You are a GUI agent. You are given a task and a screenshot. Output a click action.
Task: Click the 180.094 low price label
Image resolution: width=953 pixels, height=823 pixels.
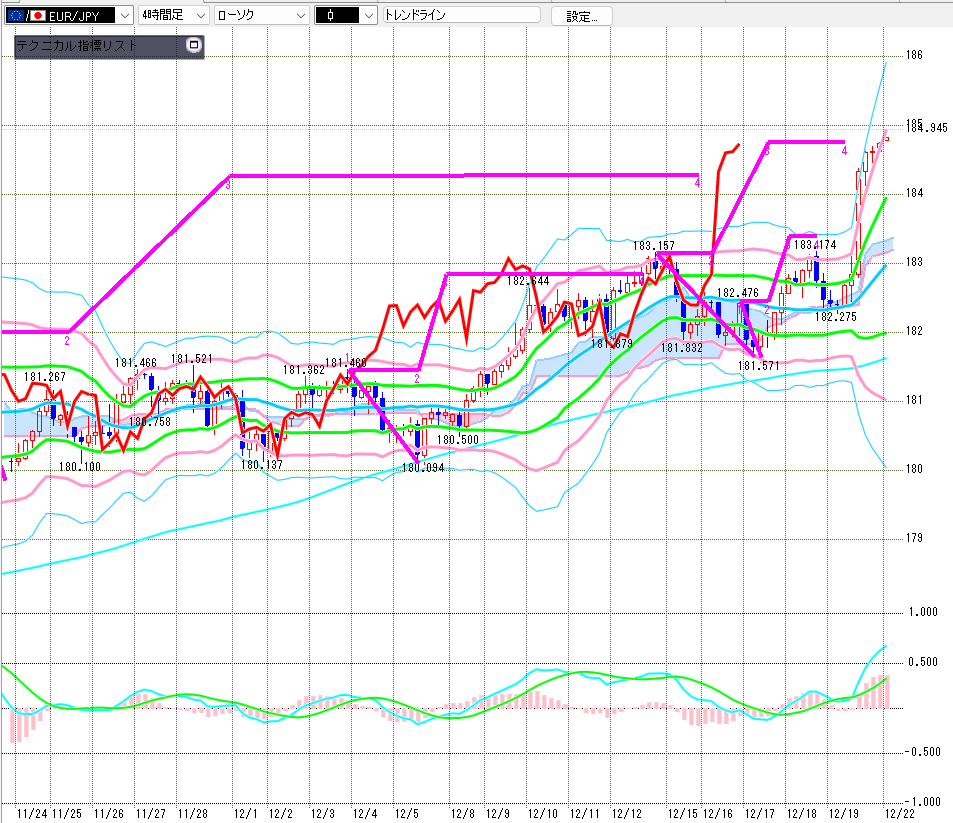421,467
